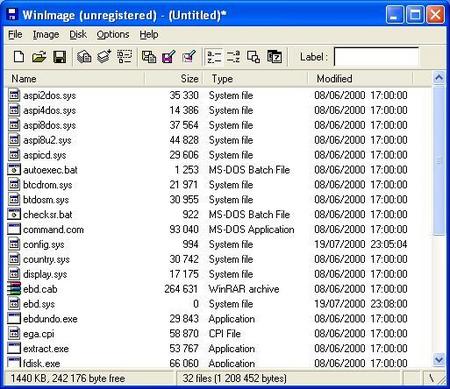Click the 93 040 size value
The image size is (450, 389).
click(x=184, y=229)
